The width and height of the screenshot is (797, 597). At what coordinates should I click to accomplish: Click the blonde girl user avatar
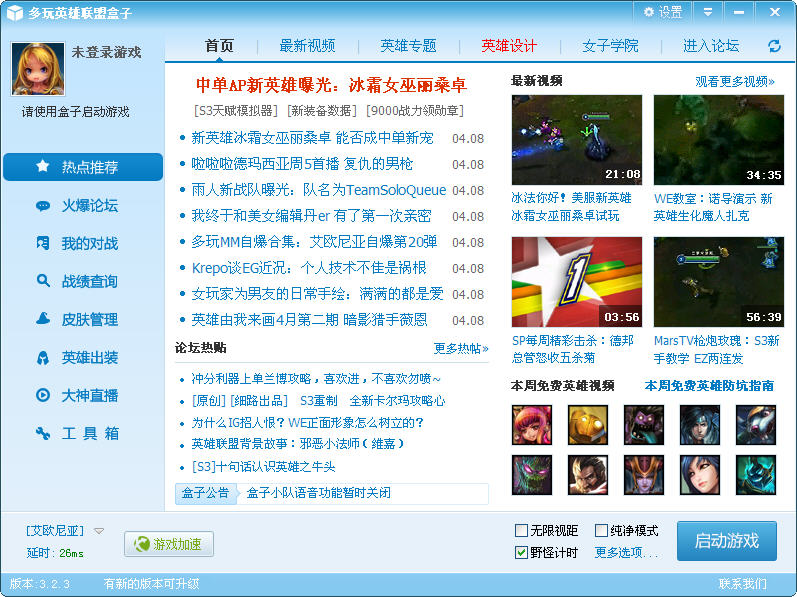click(38, 69)
